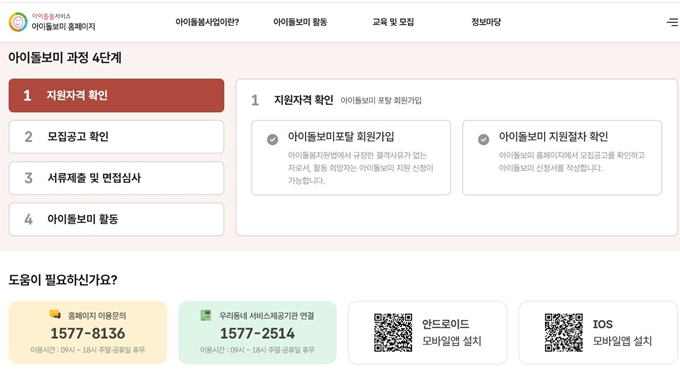Click the 우리동네 서비스제공기관 연결 phone icon
The width and height of the screenshot is (680, 380).
(206, 315)
